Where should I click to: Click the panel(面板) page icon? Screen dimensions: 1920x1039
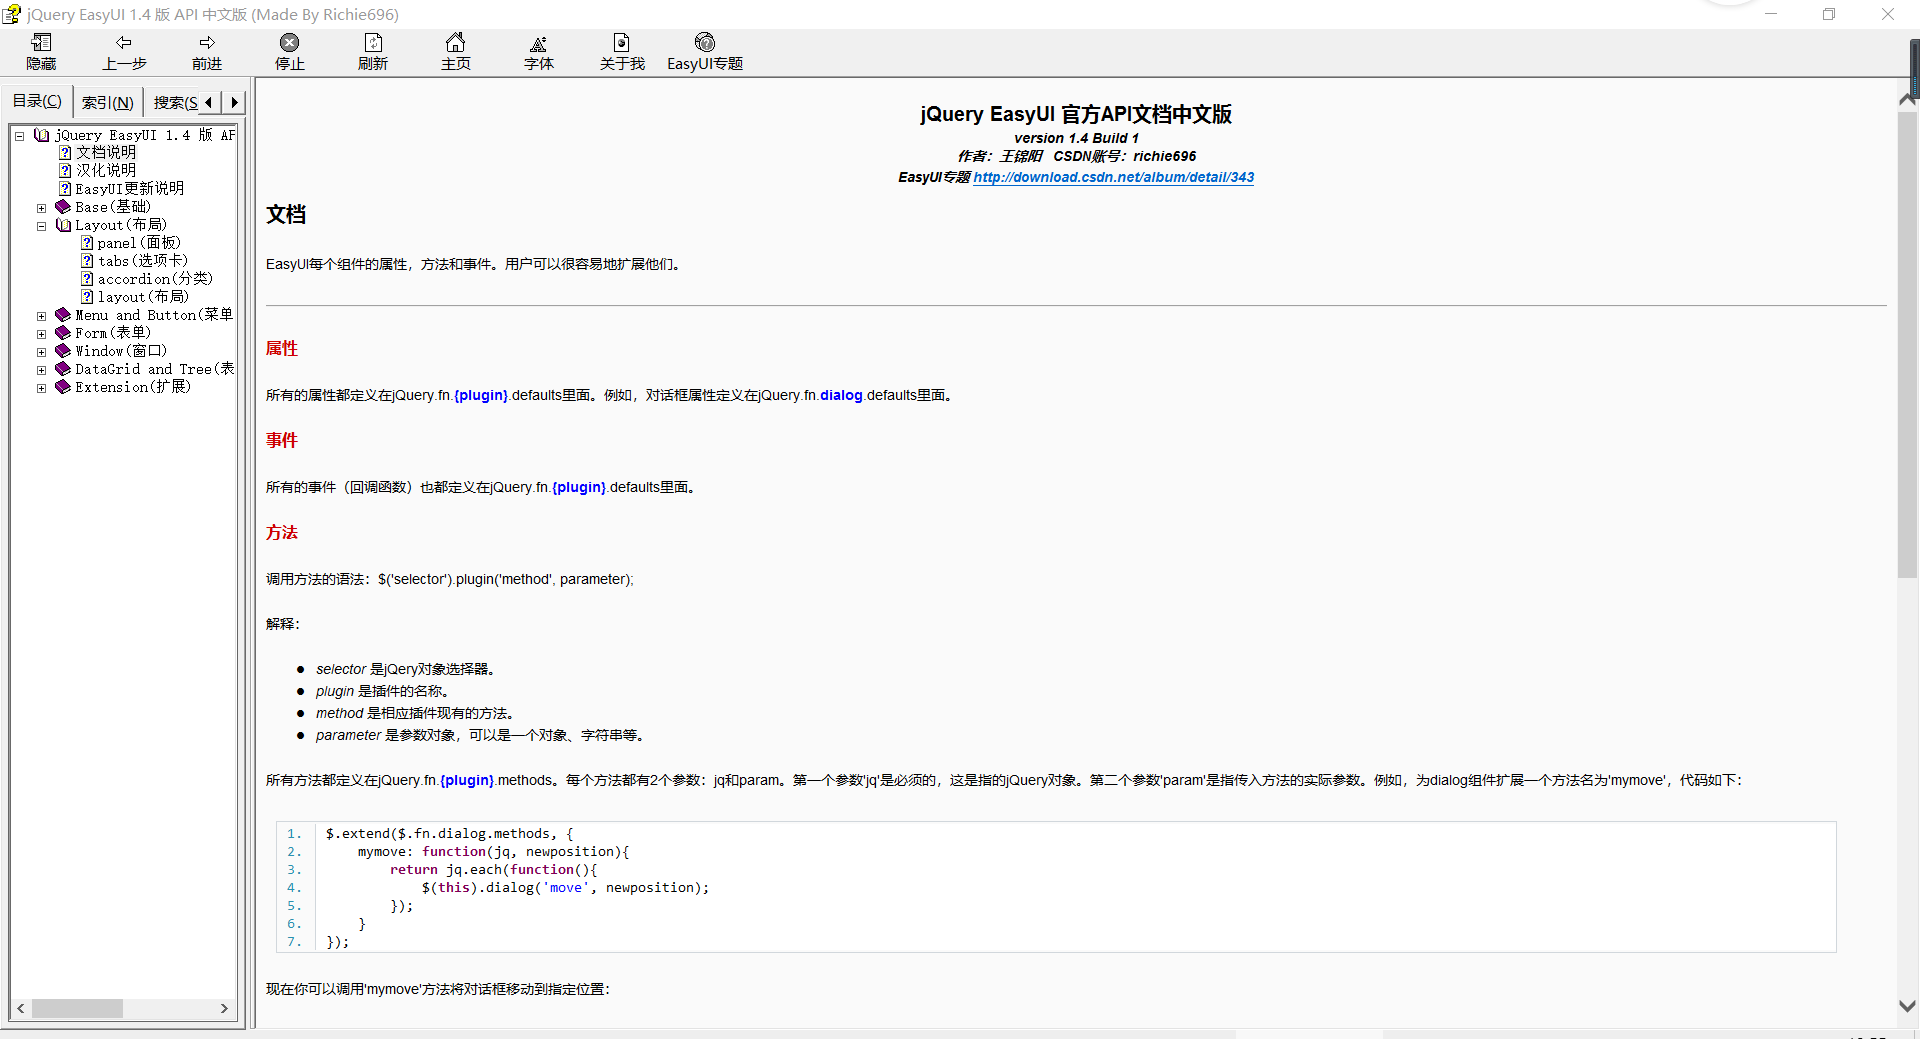tap(87, 243)
